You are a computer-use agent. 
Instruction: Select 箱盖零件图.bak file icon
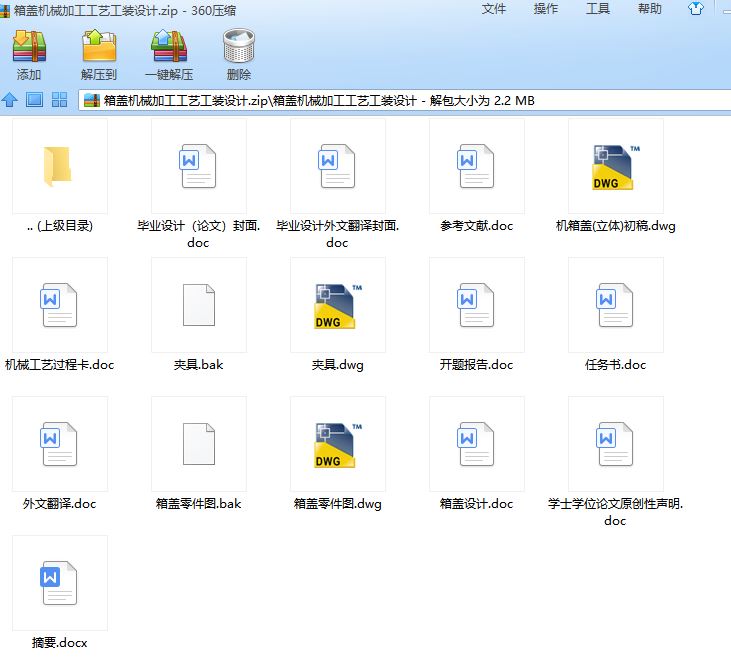point(199,444)
